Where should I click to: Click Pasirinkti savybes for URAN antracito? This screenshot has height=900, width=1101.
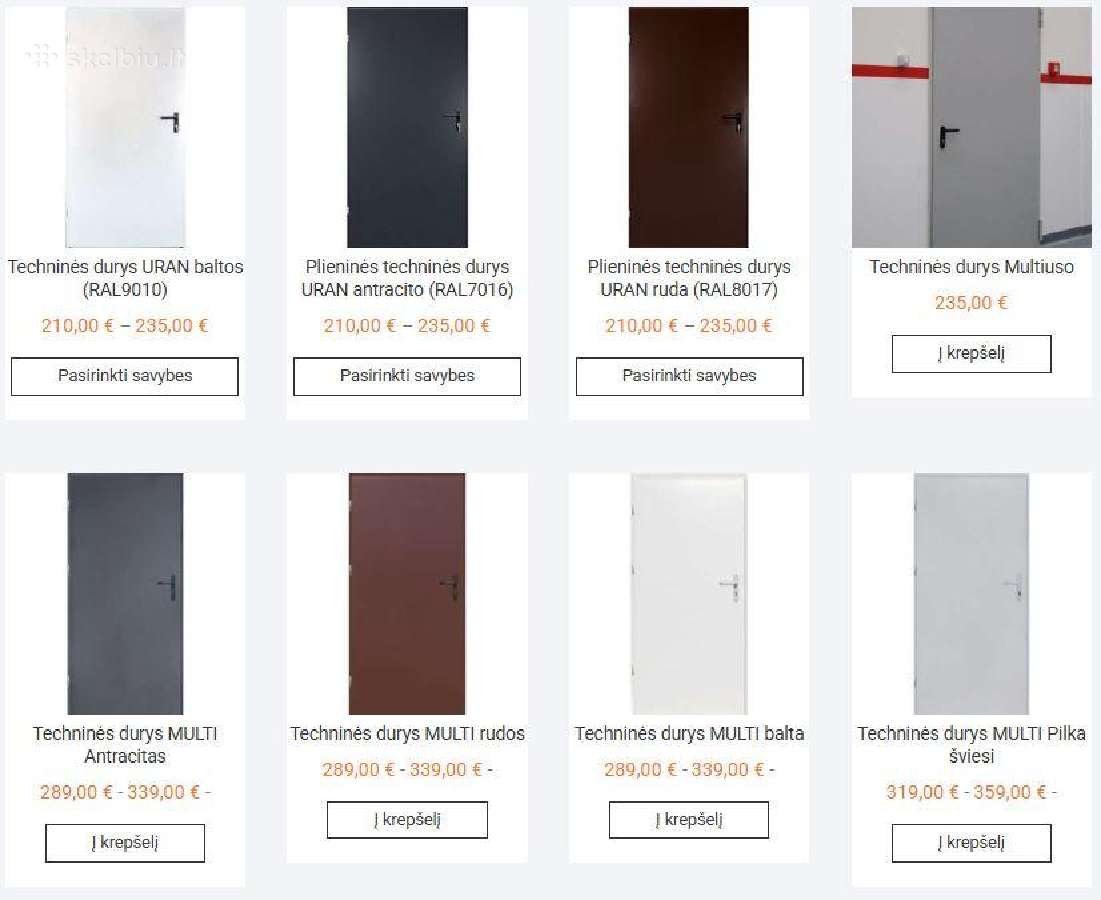coord(407,376)
